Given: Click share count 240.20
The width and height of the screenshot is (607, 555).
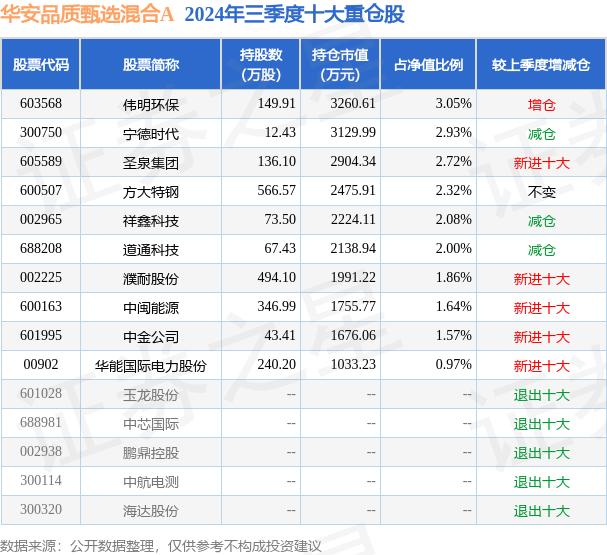Looking at the screenshot, I should 276,365.
